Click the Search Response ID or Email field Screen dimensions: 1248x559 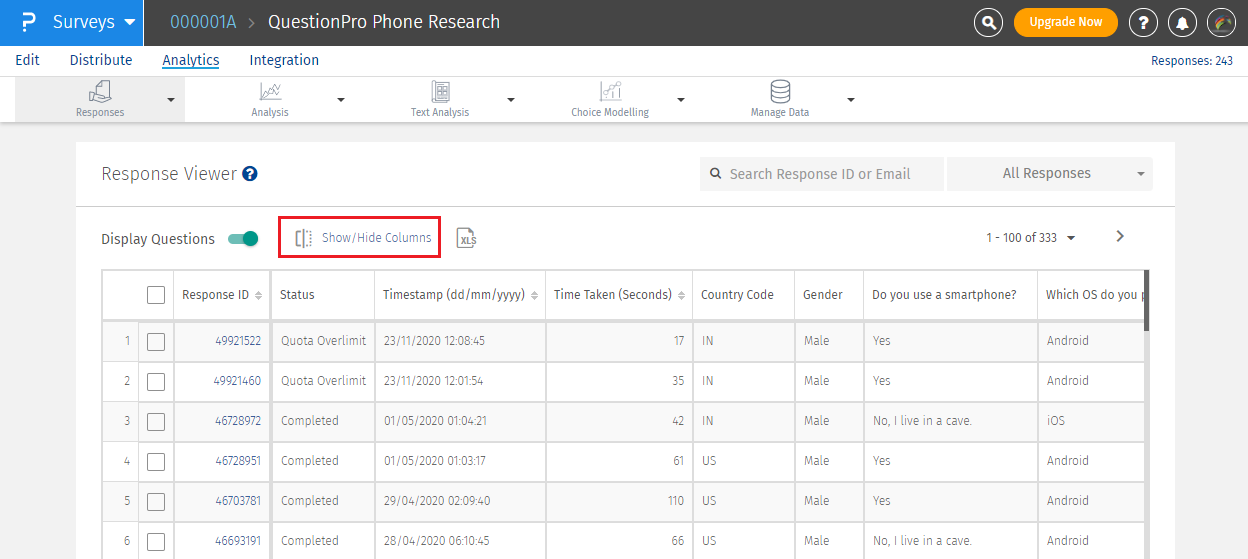point(822,173)
